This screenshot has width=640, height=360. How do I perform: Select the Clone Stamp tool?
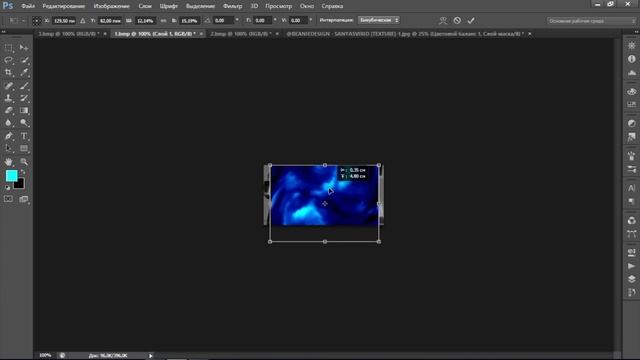click(9, 98)
